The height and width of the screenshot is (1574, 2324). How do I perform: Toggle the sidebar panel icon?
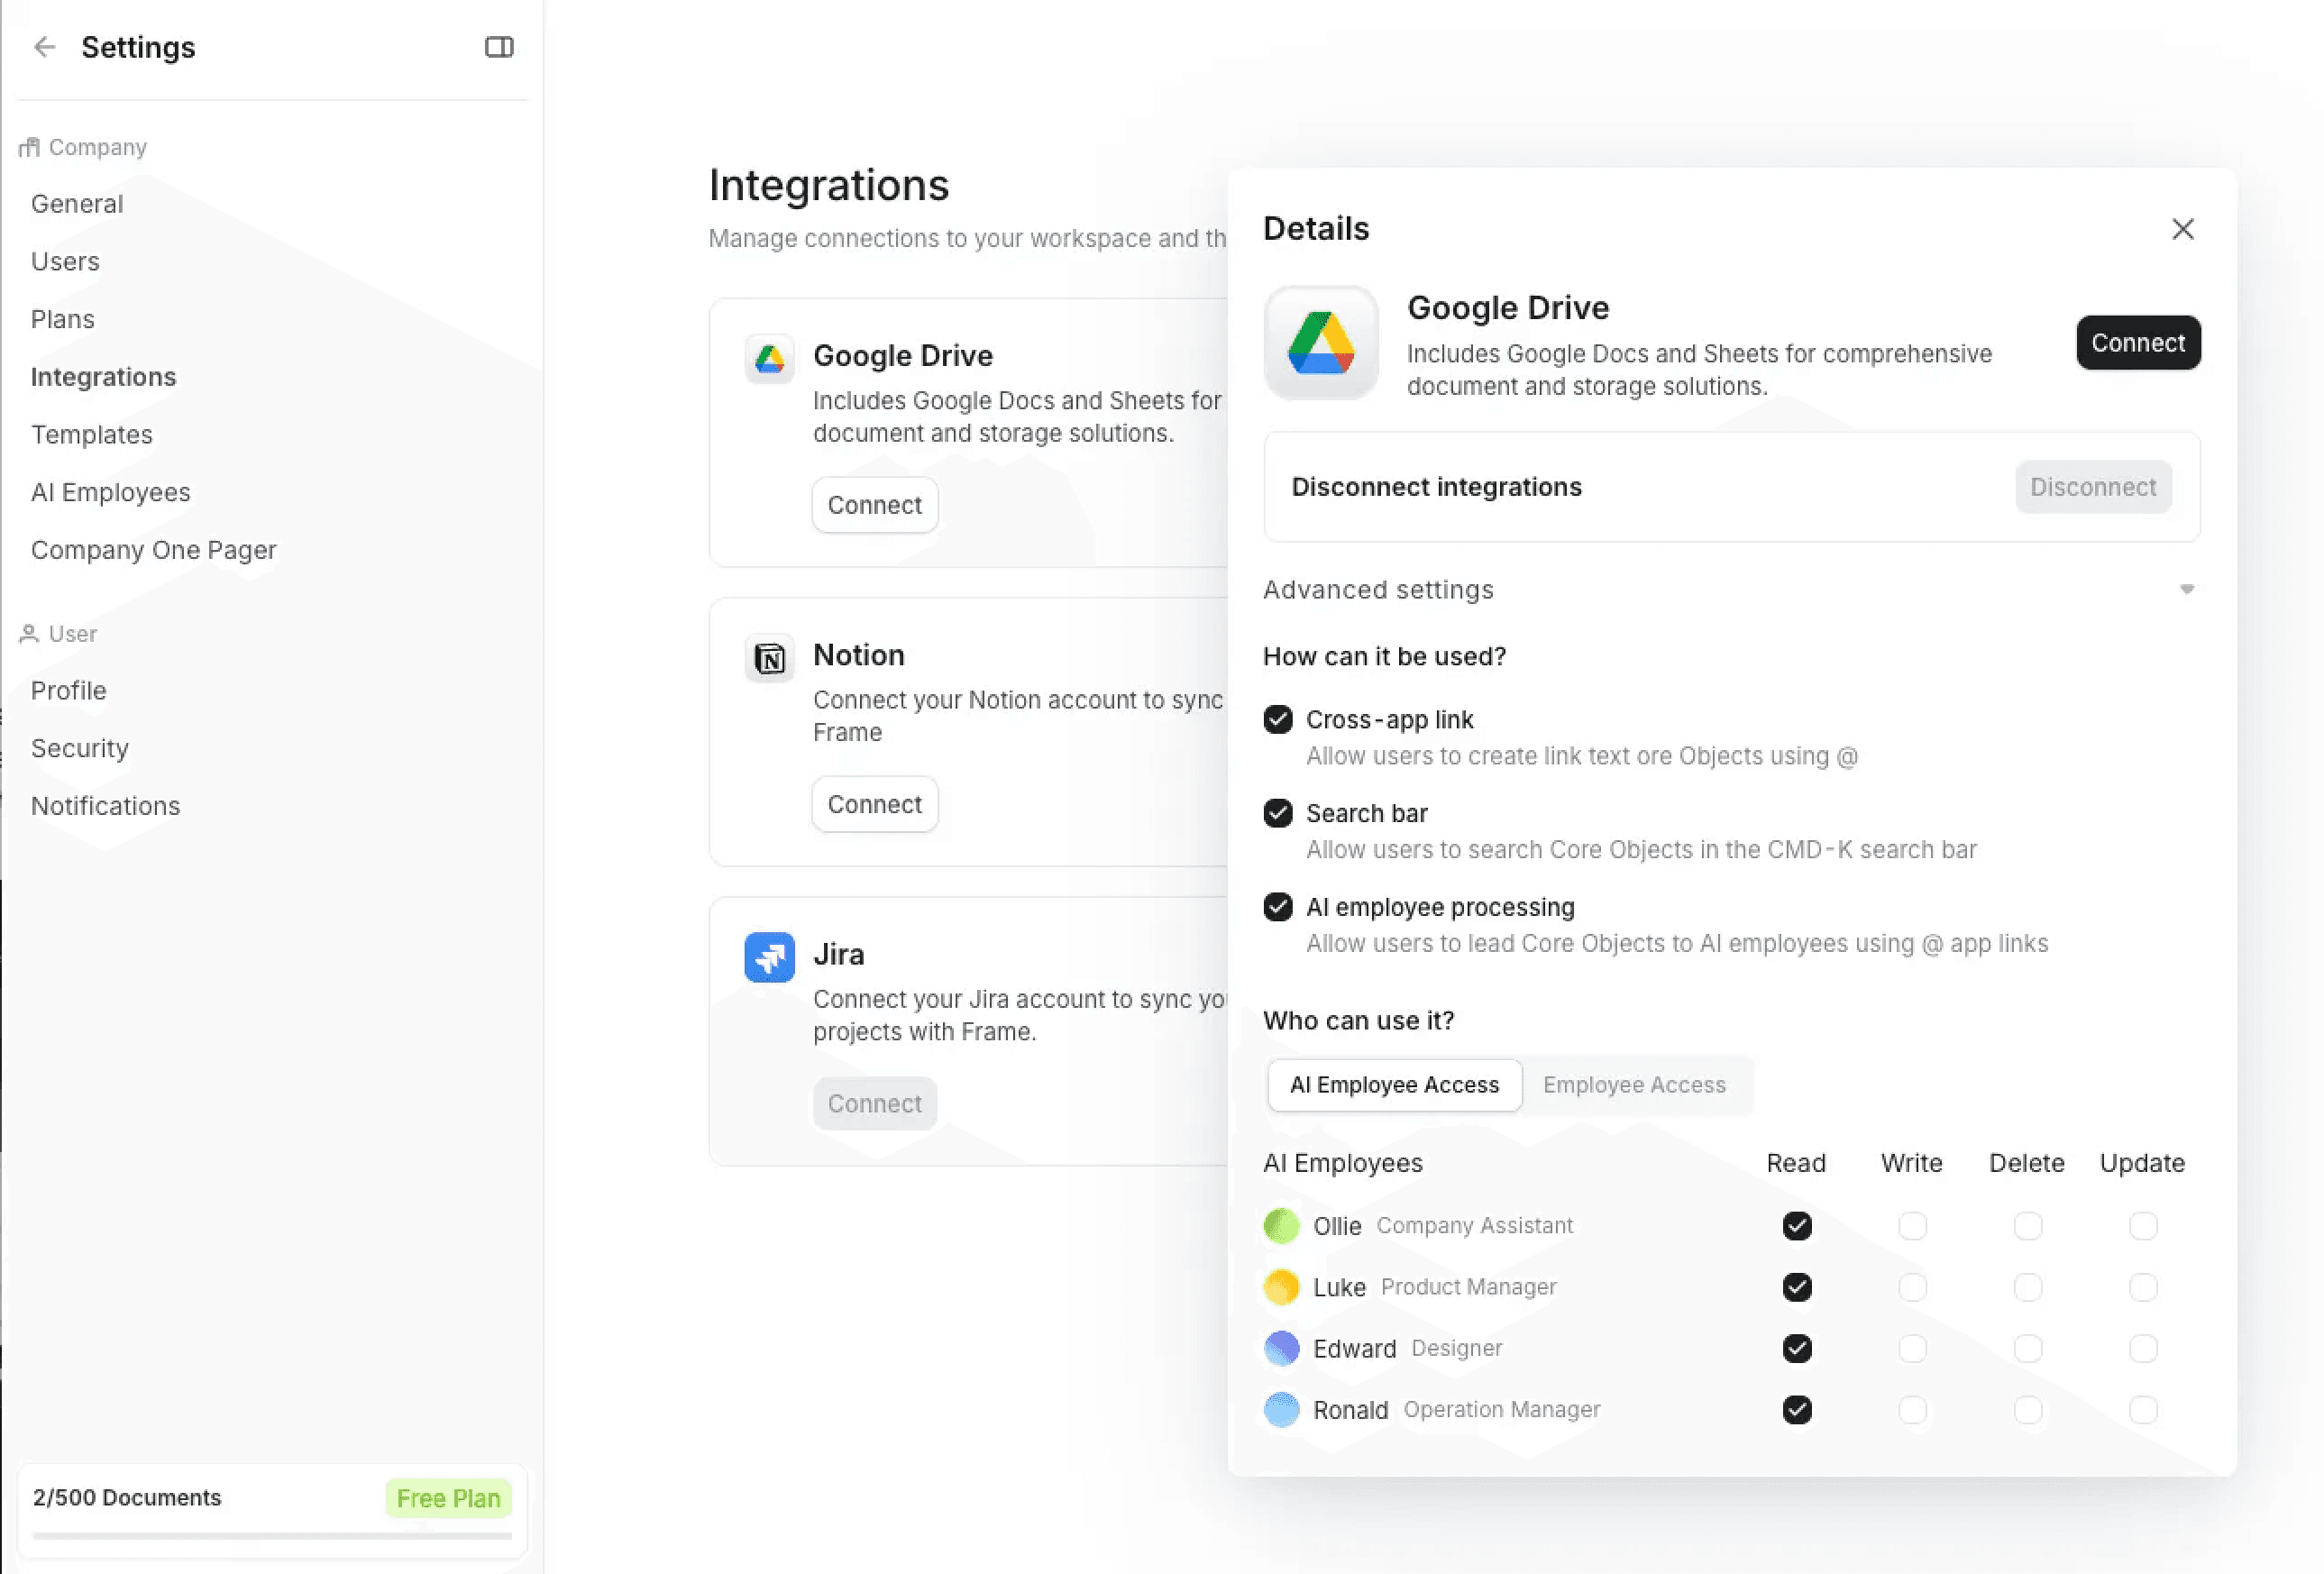pos(498,47)
